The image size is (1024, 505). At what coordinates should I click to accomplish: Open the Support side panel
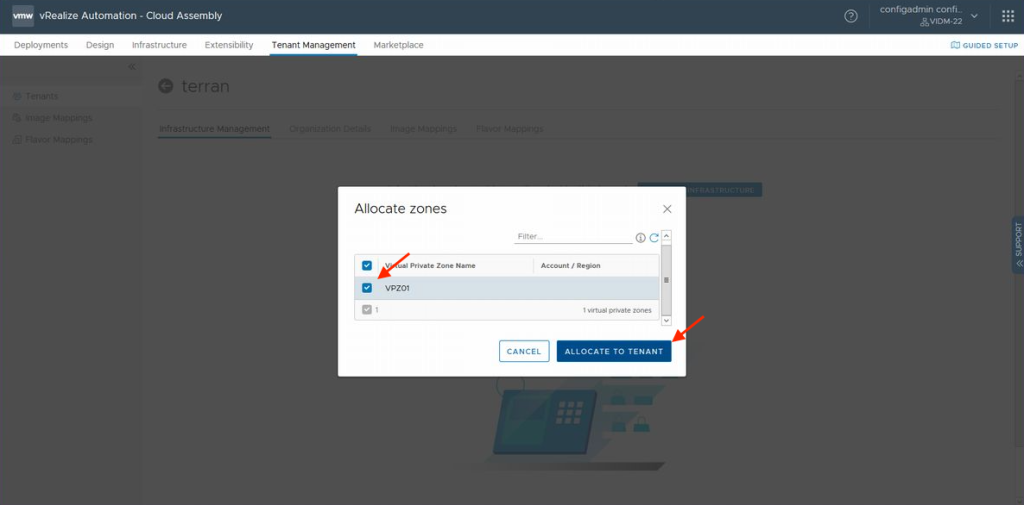[1018, 244]
